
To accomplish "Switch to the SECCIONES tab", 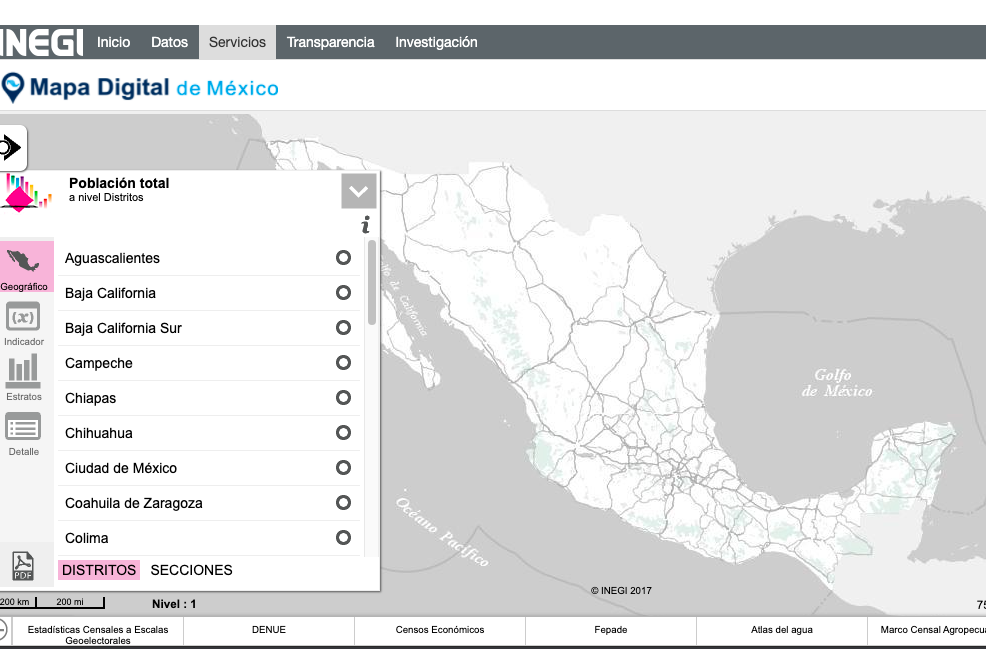I will point(191,570).
